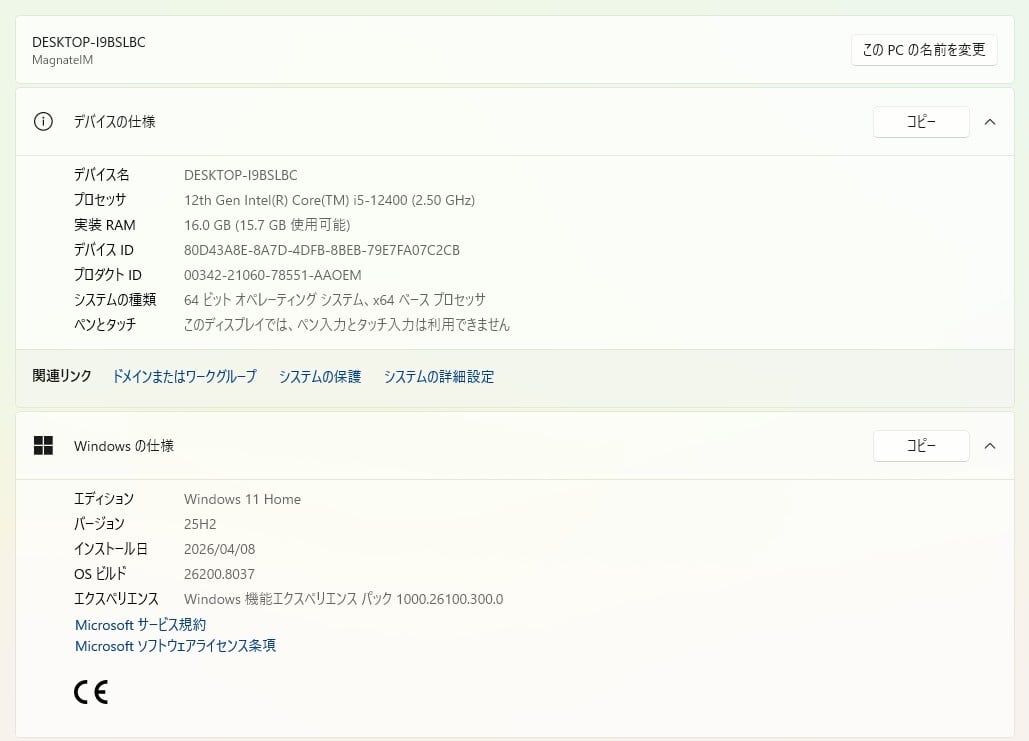This screenshot has width=1029, height=741.
Task: Copy Windows specs with コピー button
Action: [x=921, y=446]
